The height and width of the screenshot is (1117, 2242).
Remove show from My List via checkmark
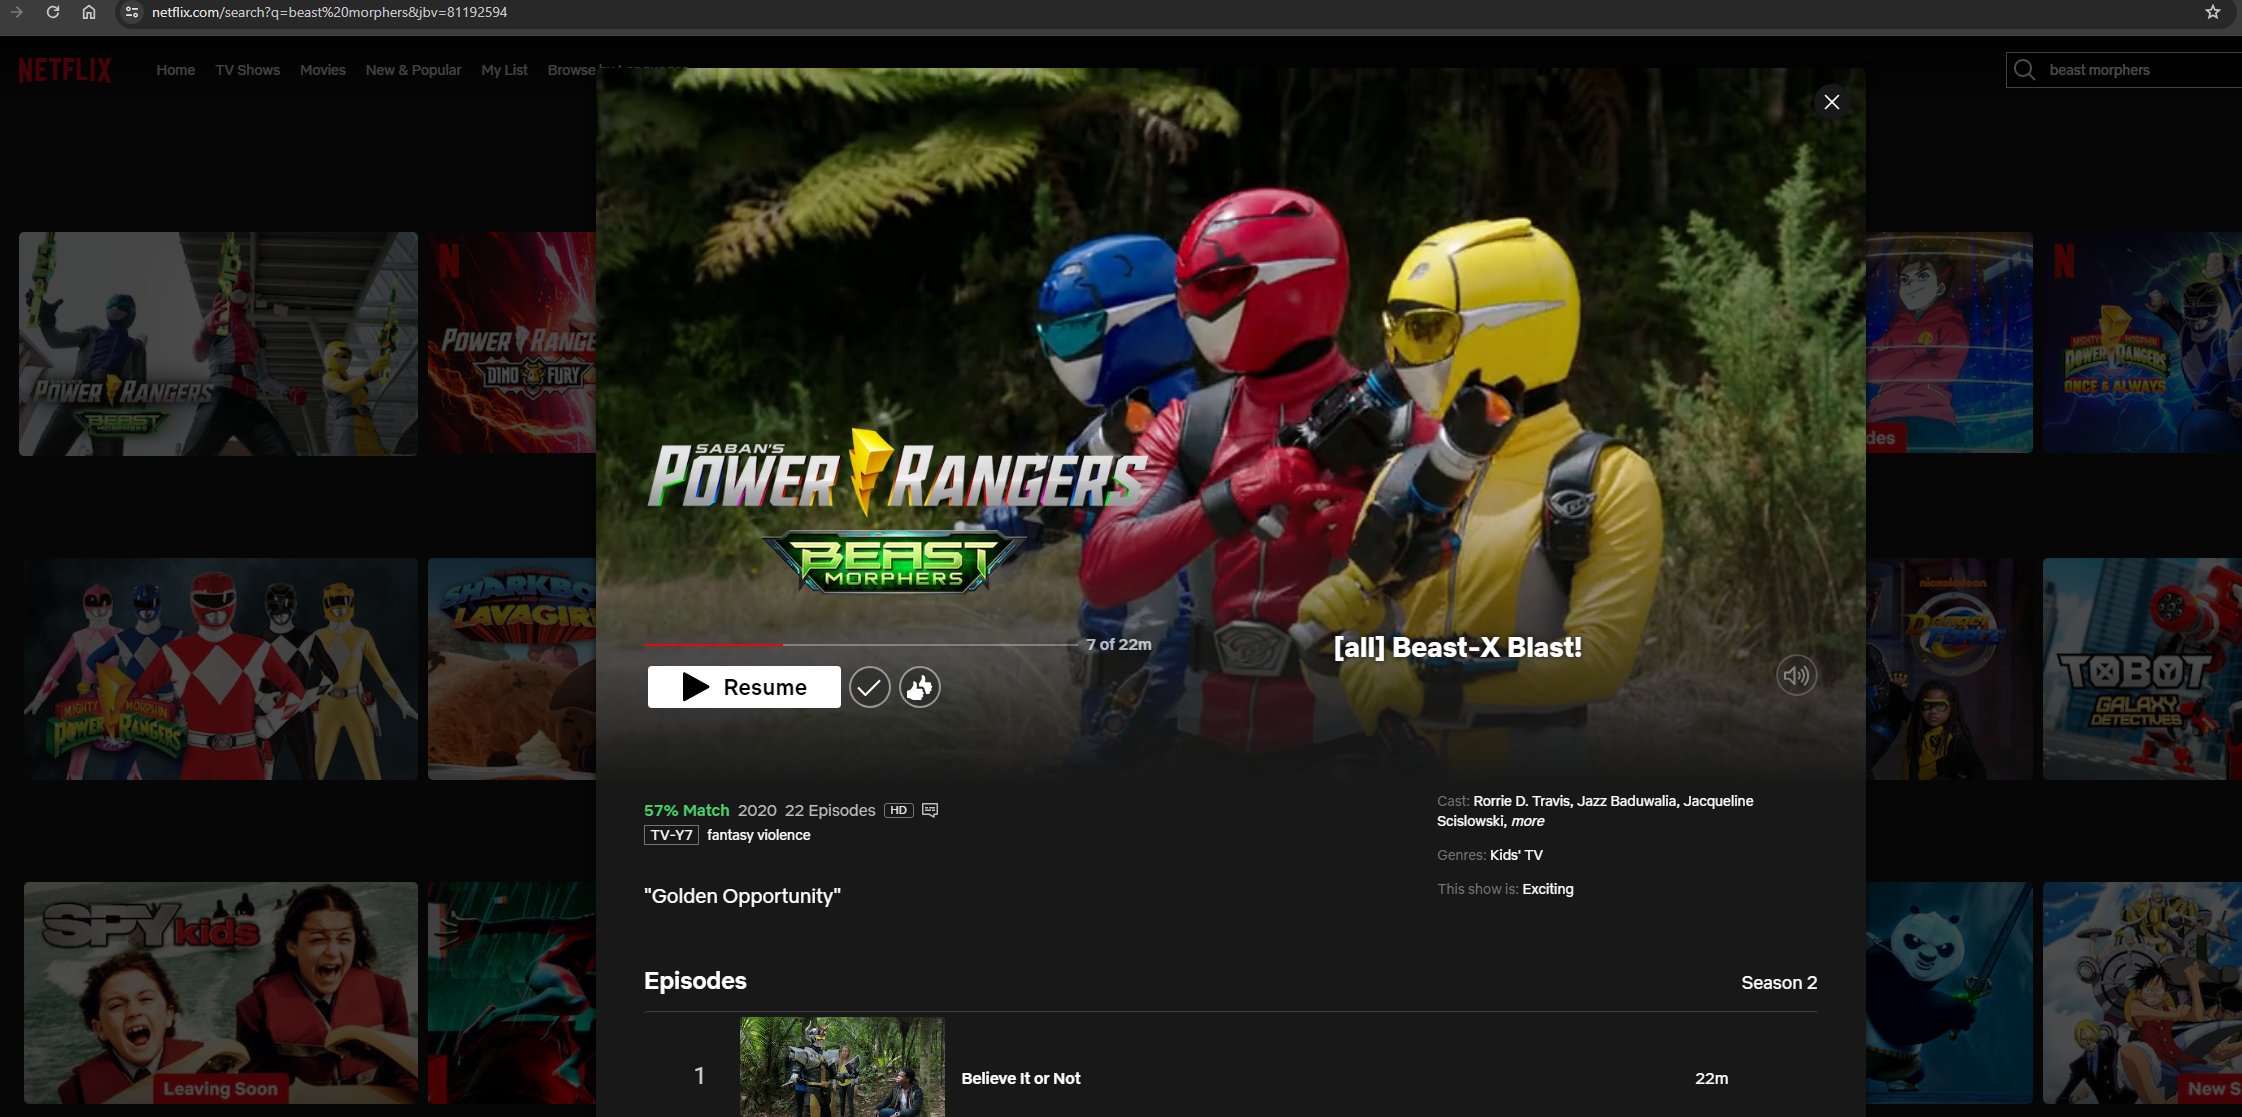click(869, 688)
